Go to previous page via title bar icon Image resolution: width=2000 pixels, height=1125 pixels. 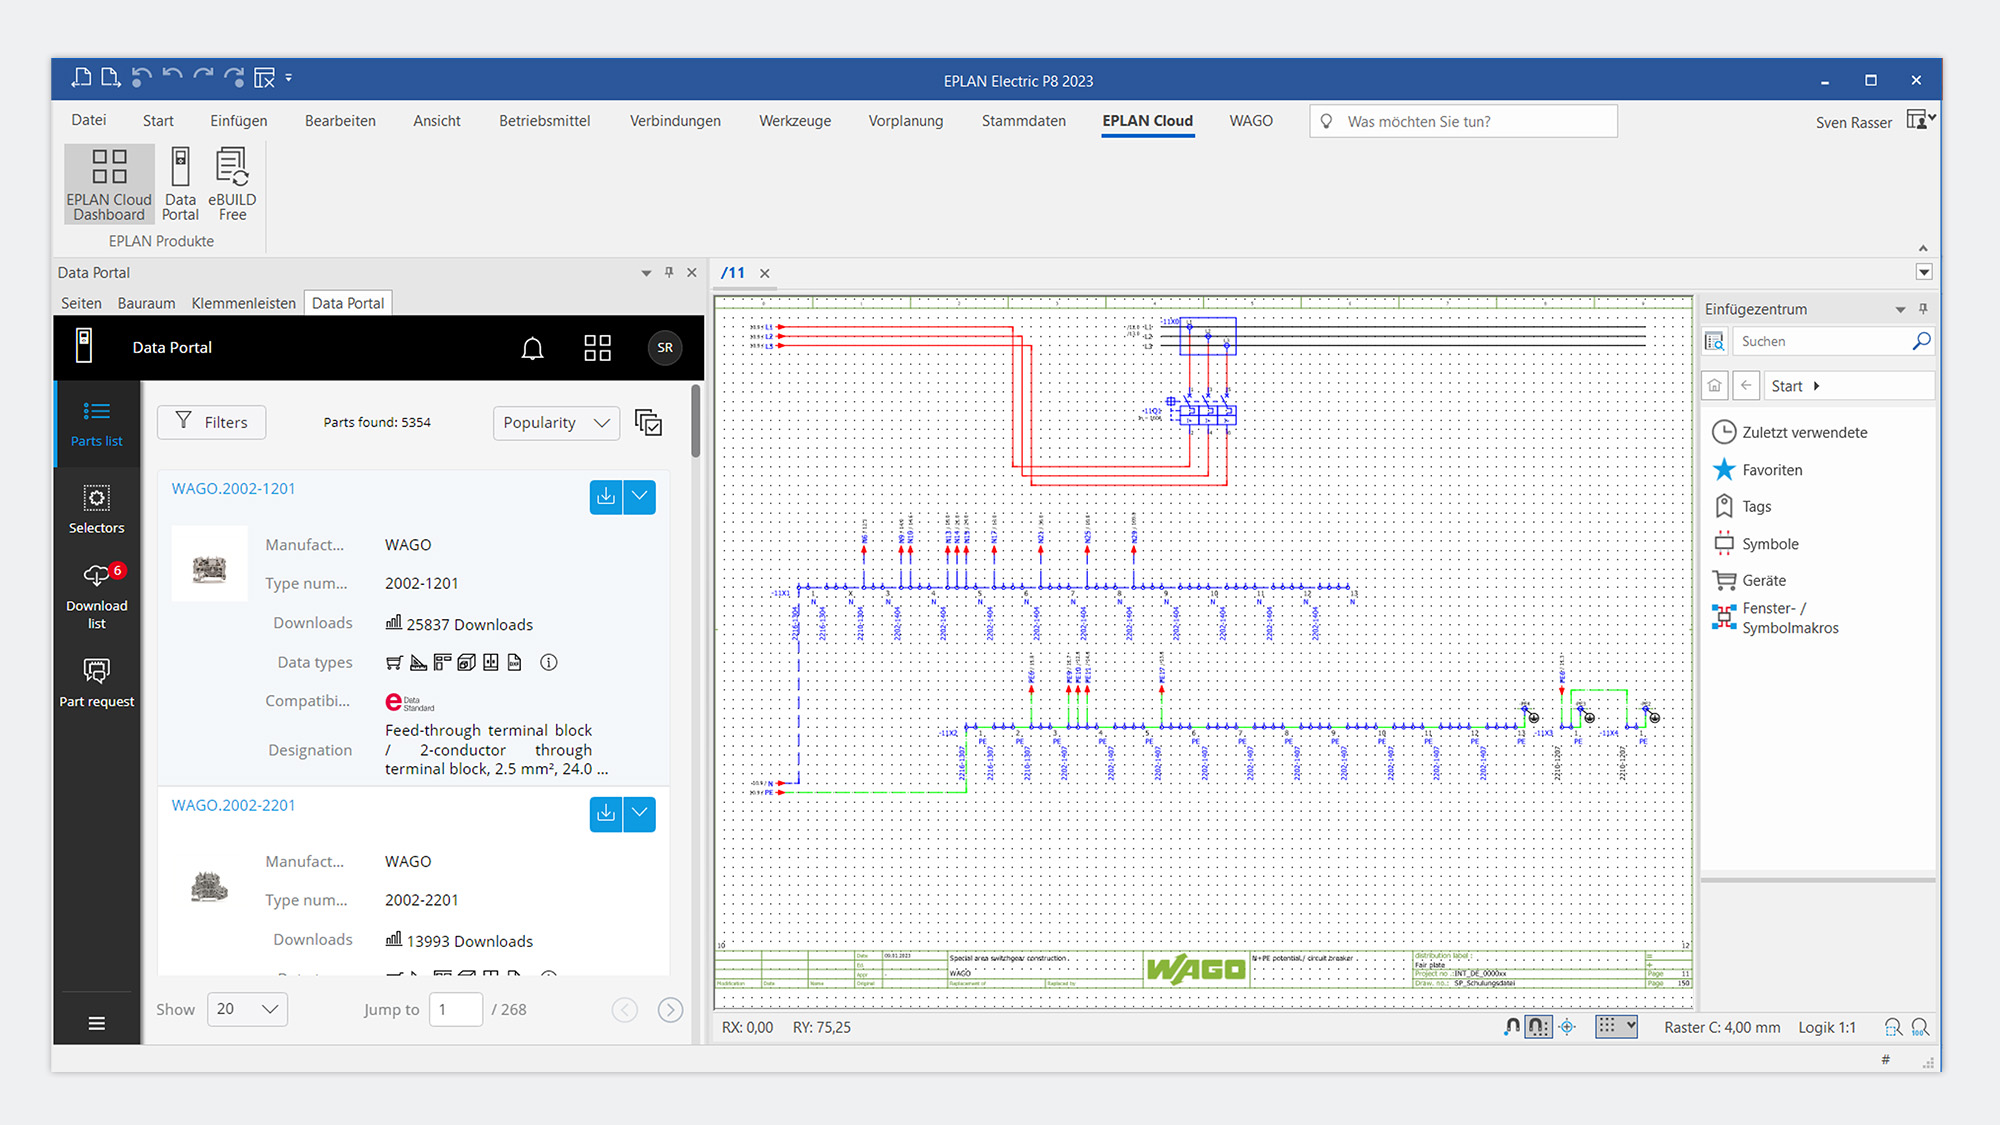82,78
